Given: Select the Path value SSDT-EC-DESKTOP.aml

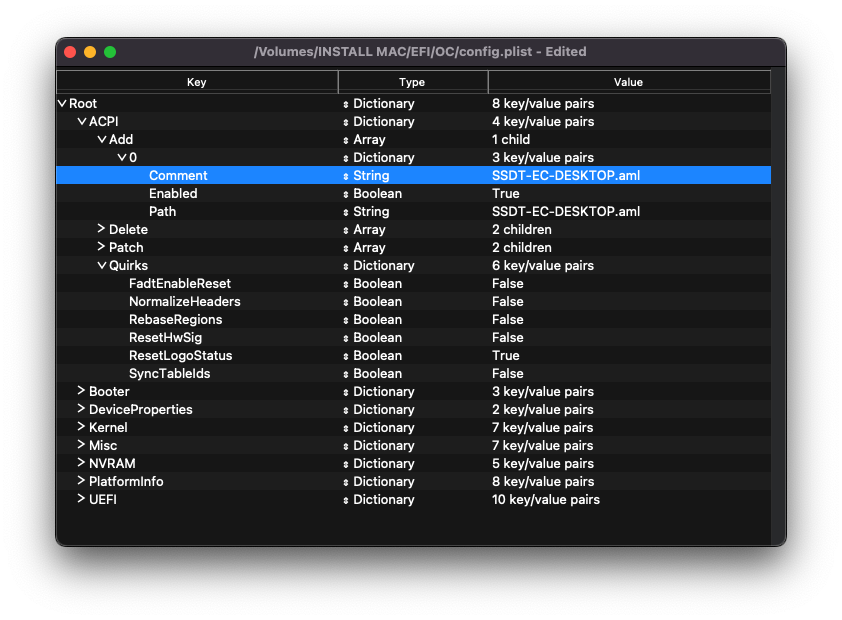Looking at the screenshot, I should click(x=565, y=212).
